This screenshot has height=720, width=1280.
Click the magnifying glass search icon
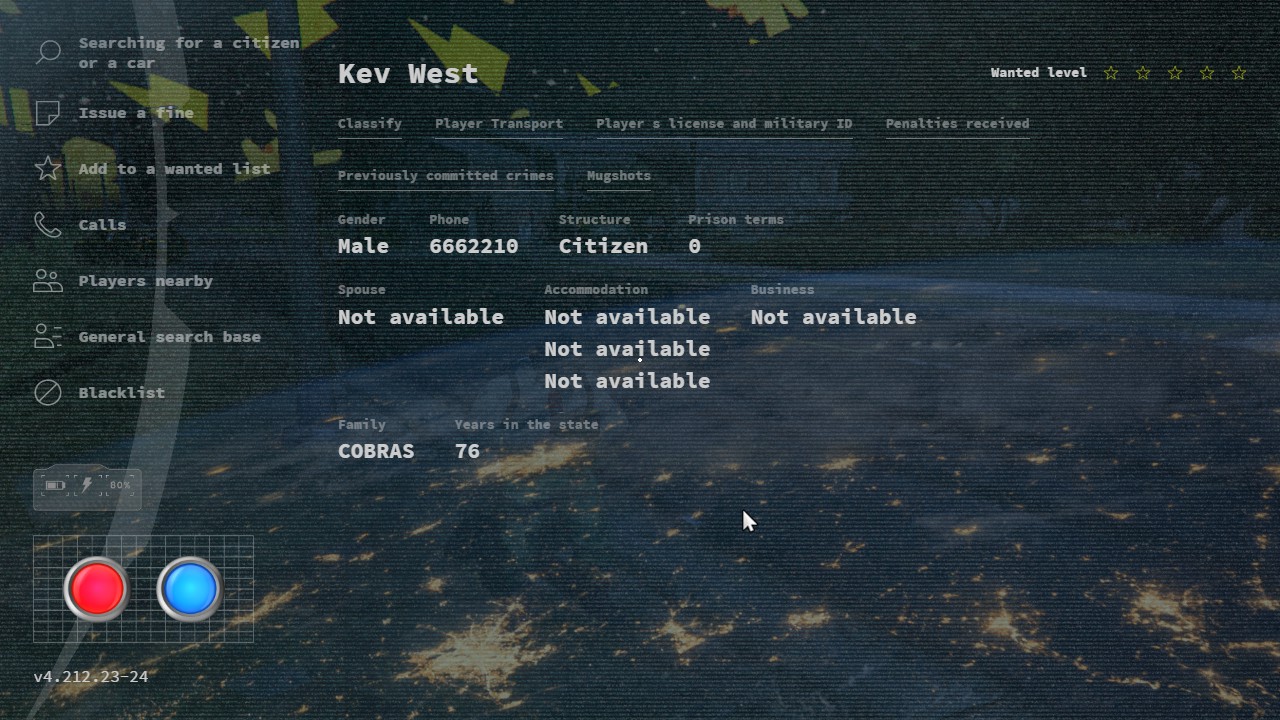click(48, 53)
